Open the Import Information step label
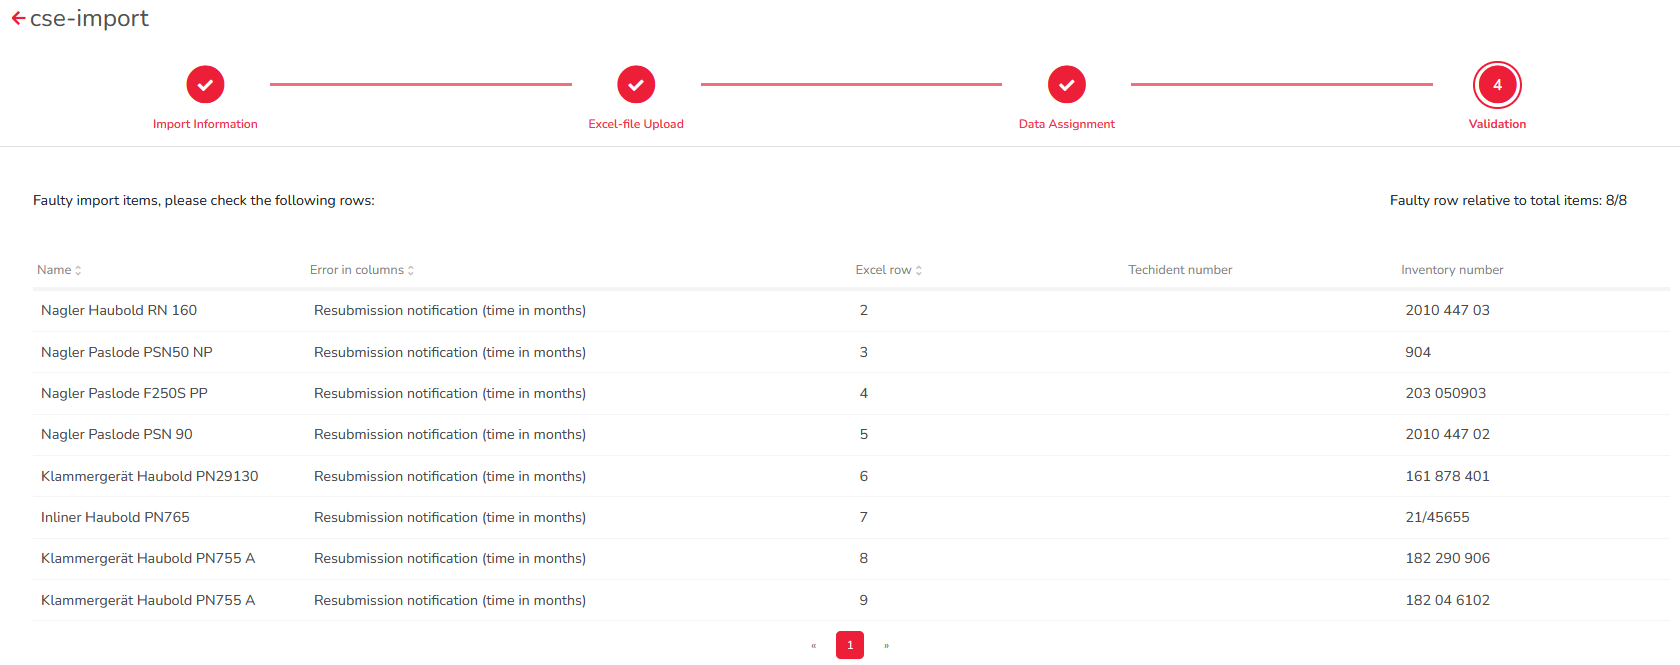This screenshot has height=665, width=1680. click(205, 124)
